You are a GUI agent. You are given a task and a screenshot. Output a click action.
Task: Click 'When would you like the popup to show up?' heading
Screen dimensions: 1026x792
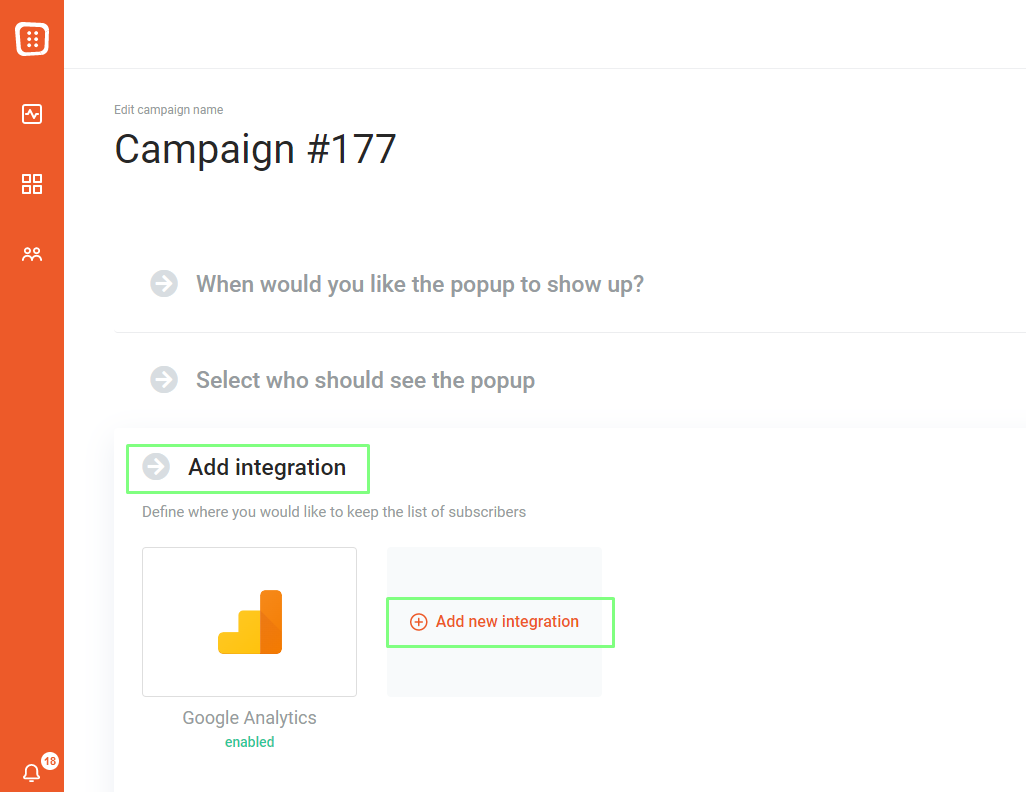pyautogui.click(x=420, y=284)
